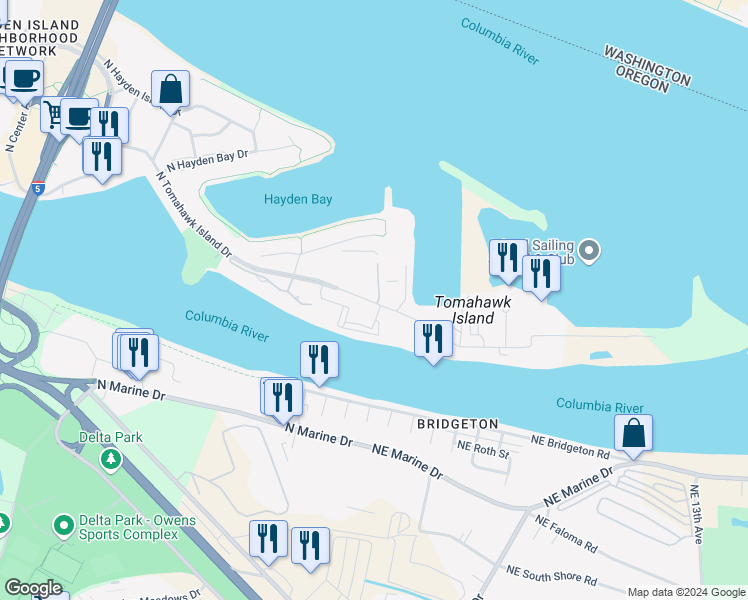
Task: Select the rightmost restaurant marker of the southern pair
Action: (x=310, y=549)
